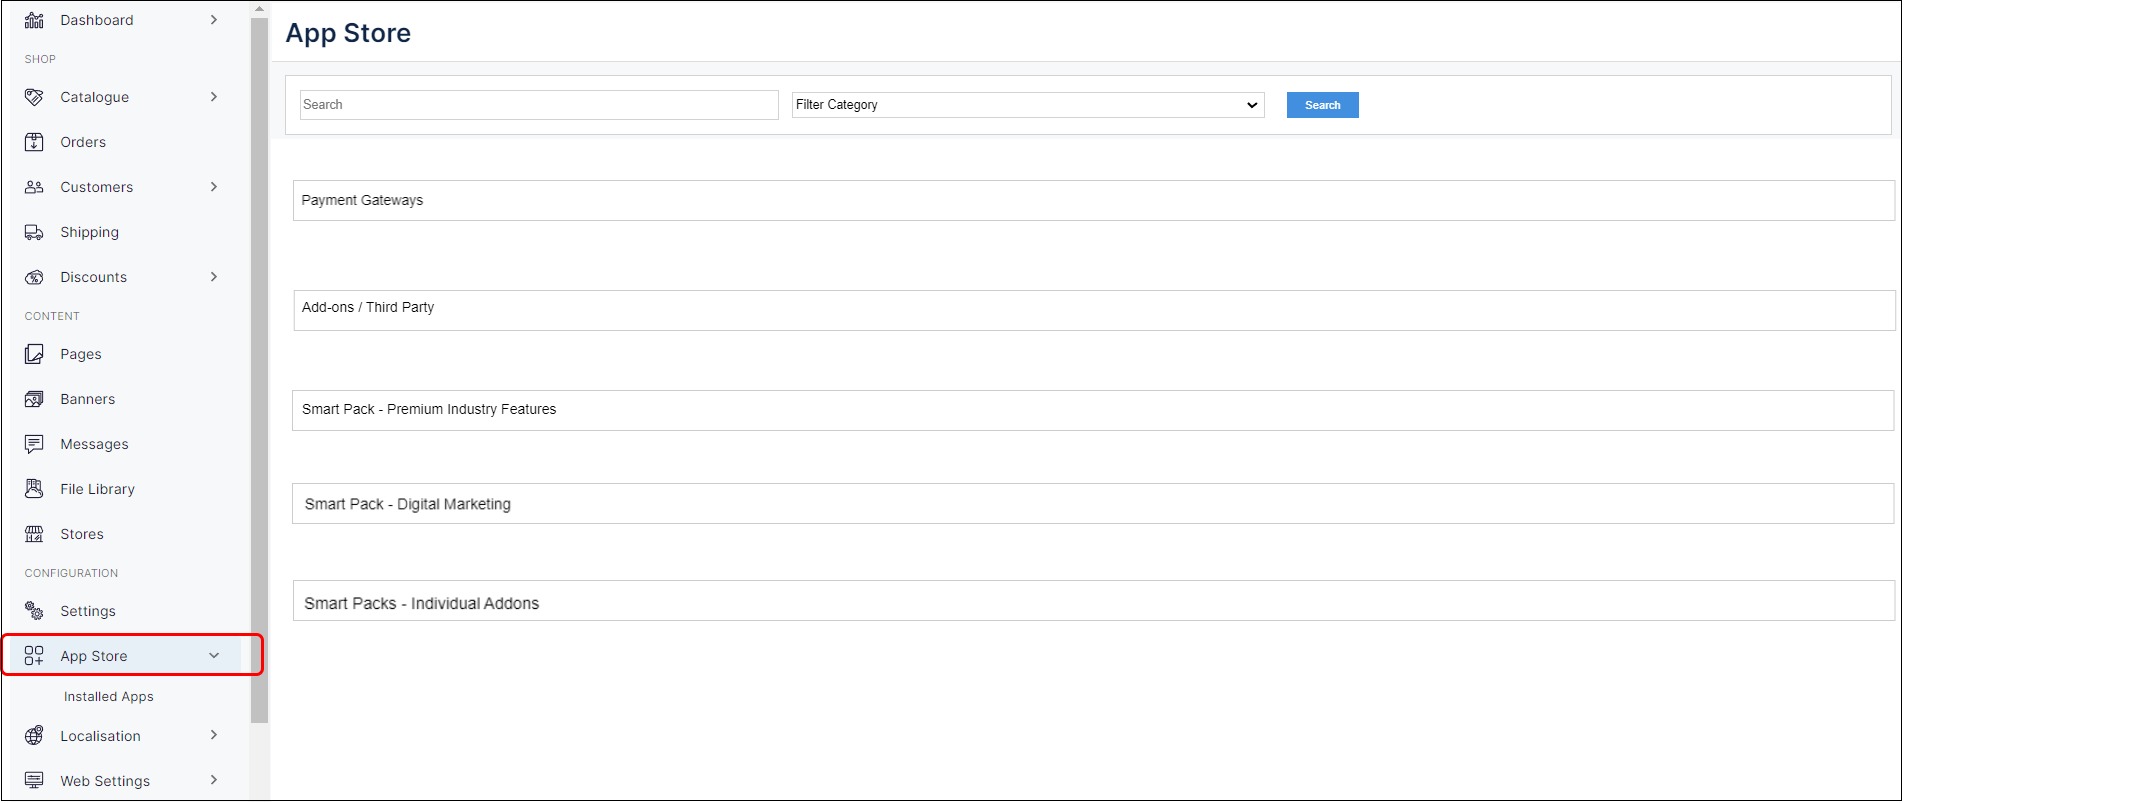The height and width of the screenshot is (803, 2148).
Task: Click the sidebar vertical scrollbar
Action: tap(259, 370)
